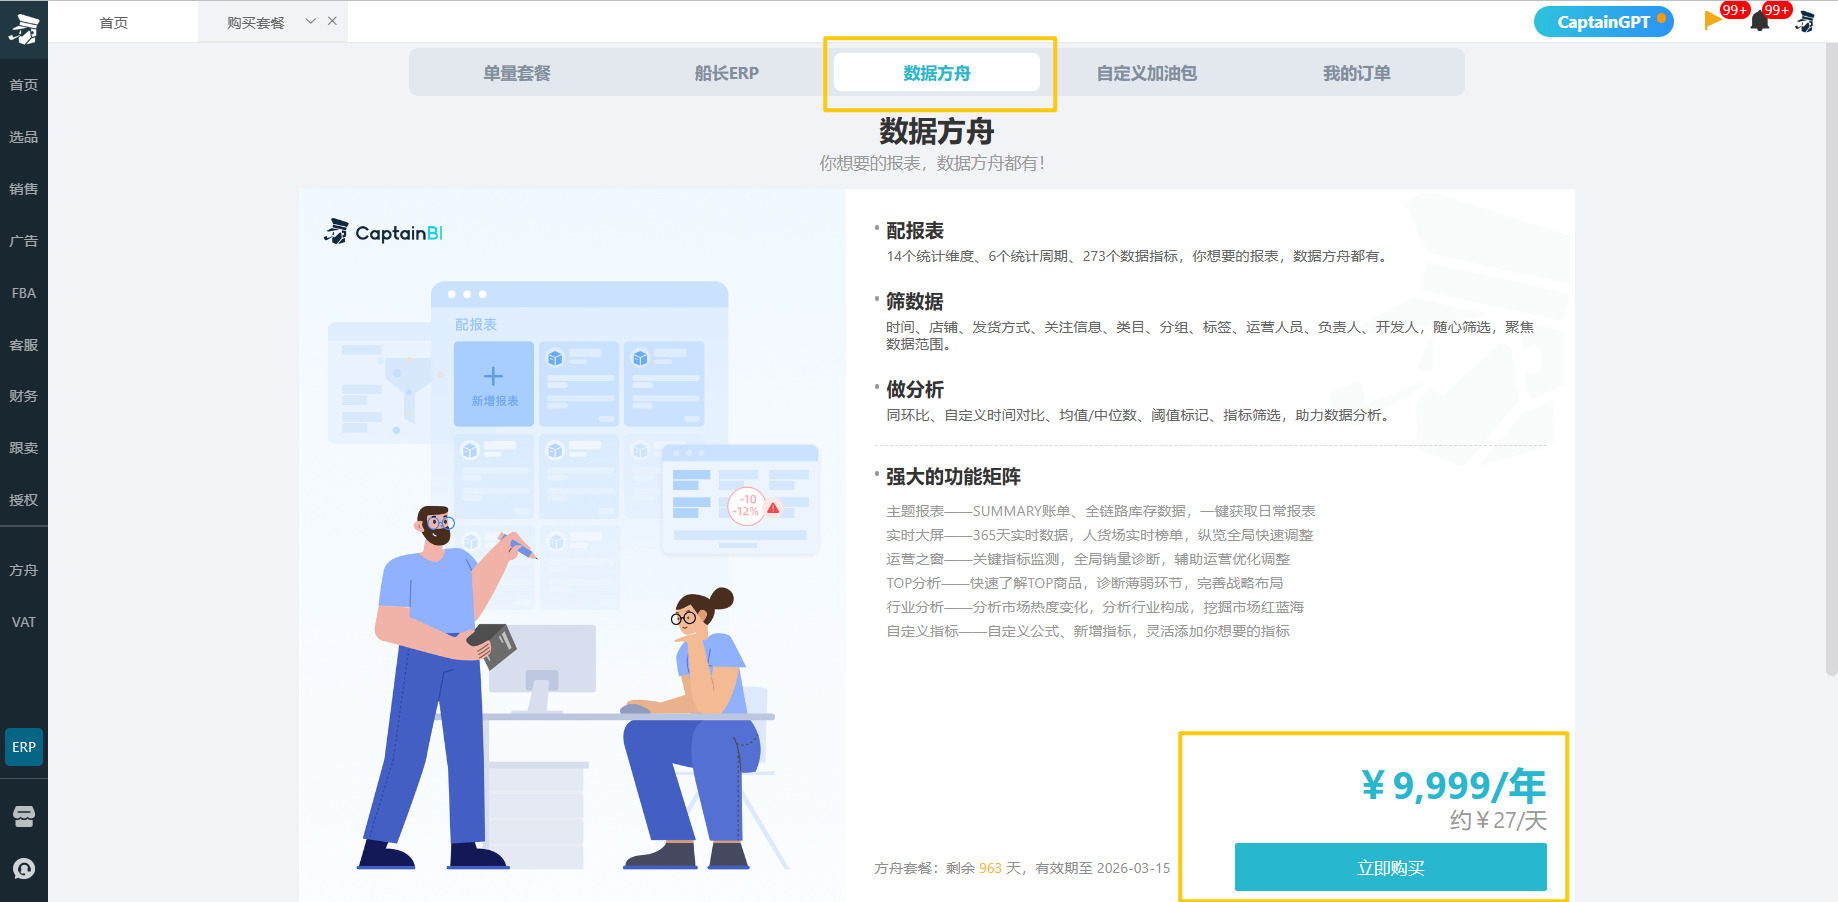The image size is (1838, 902).
Task: Click the orange play video icon
Action: pyautogui.click(x=1713, y=20)
